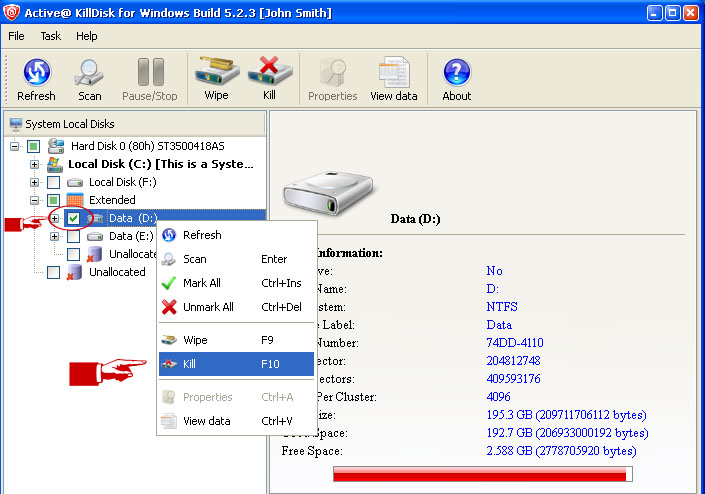Expand the Data (E:) tree node
The image size is (705, 494).
click(x=54, y=236)
